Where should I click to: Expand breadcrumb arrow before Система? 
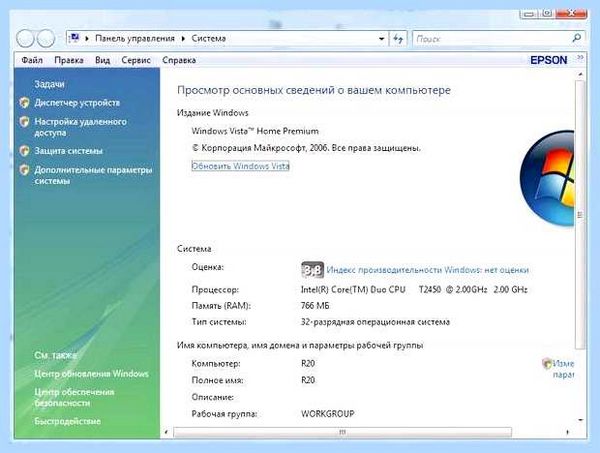(x=183, y=39)
